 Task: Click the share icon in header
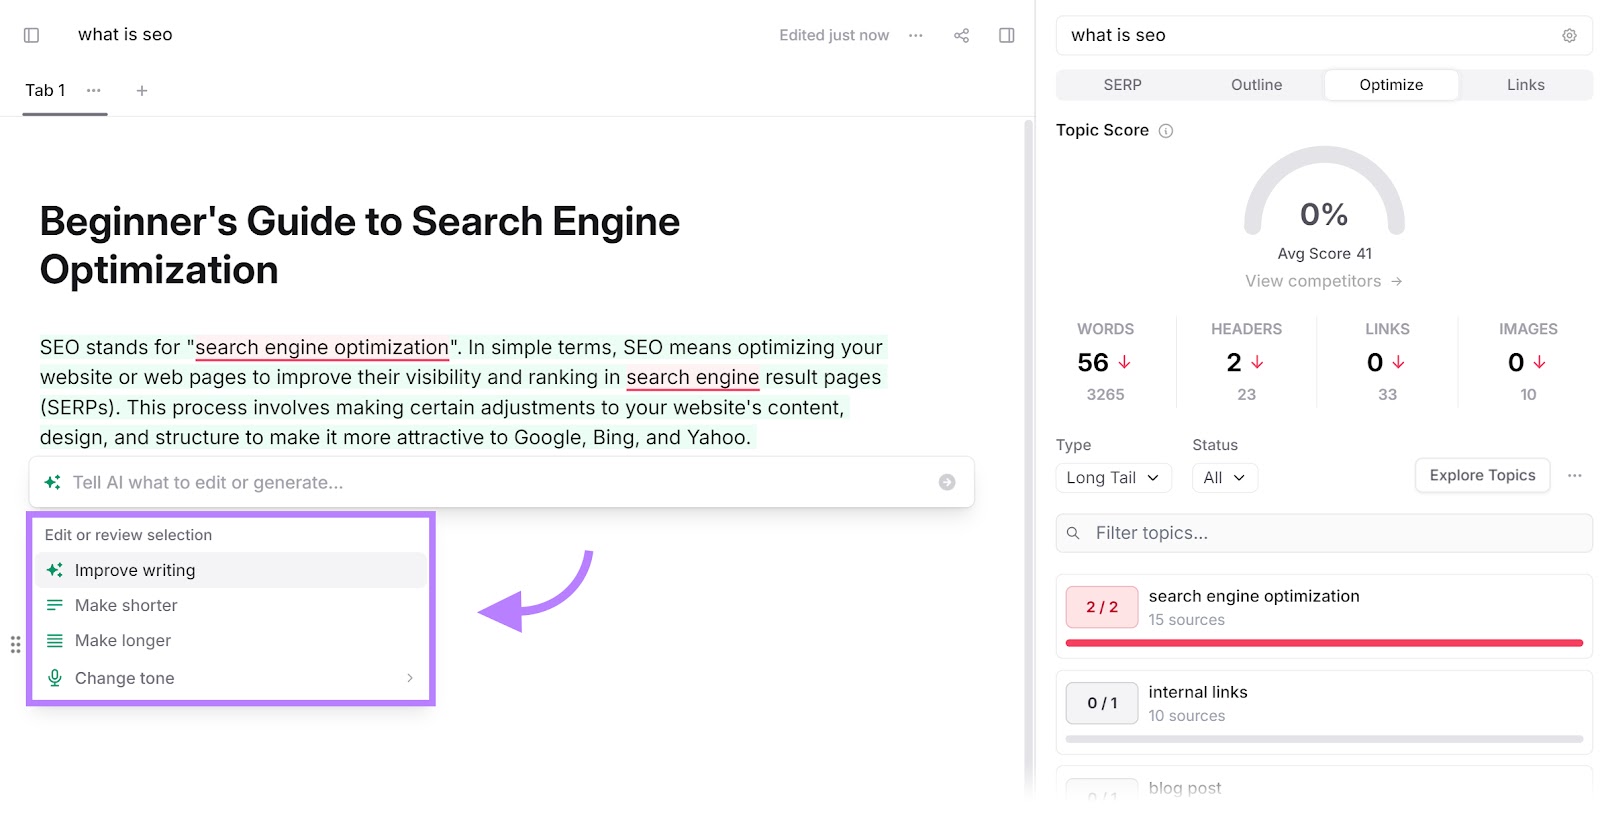click(962, 35)
